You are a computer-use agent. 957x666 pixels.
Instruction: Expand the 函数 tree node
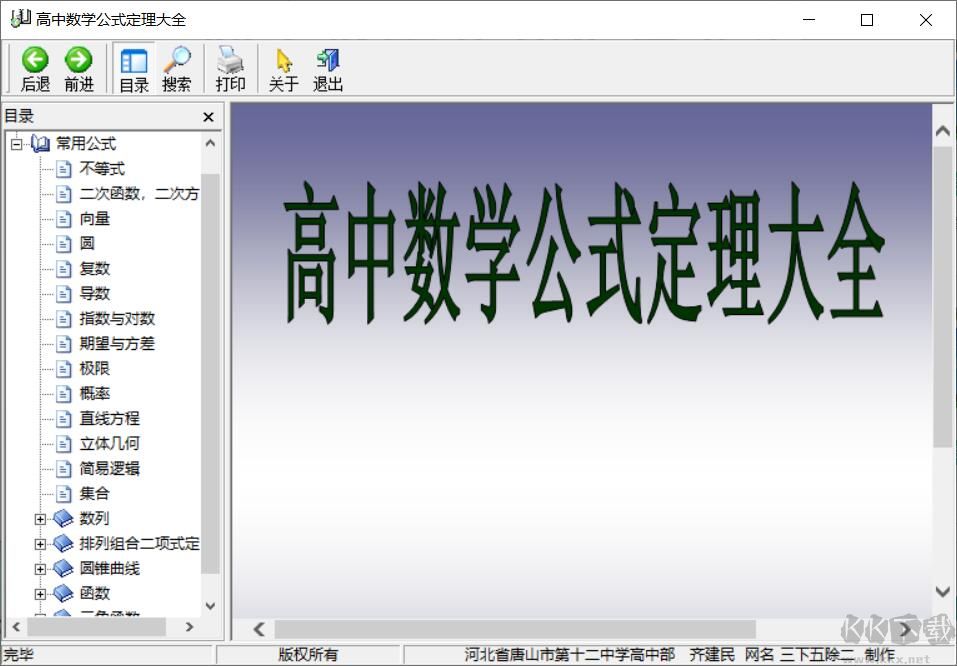[x=40, y=593]
